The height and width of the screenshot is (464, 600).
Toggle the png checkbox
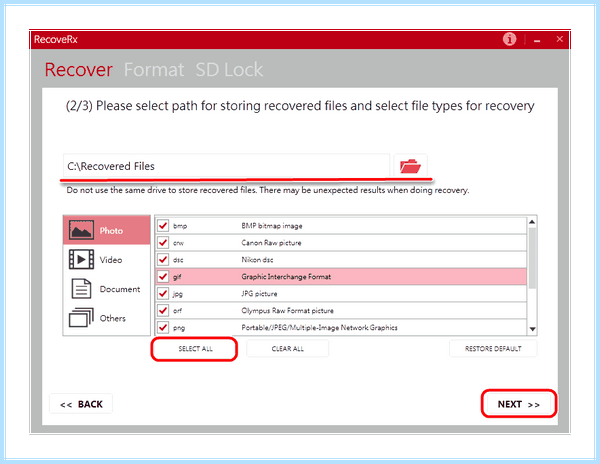tap(163, 327)
